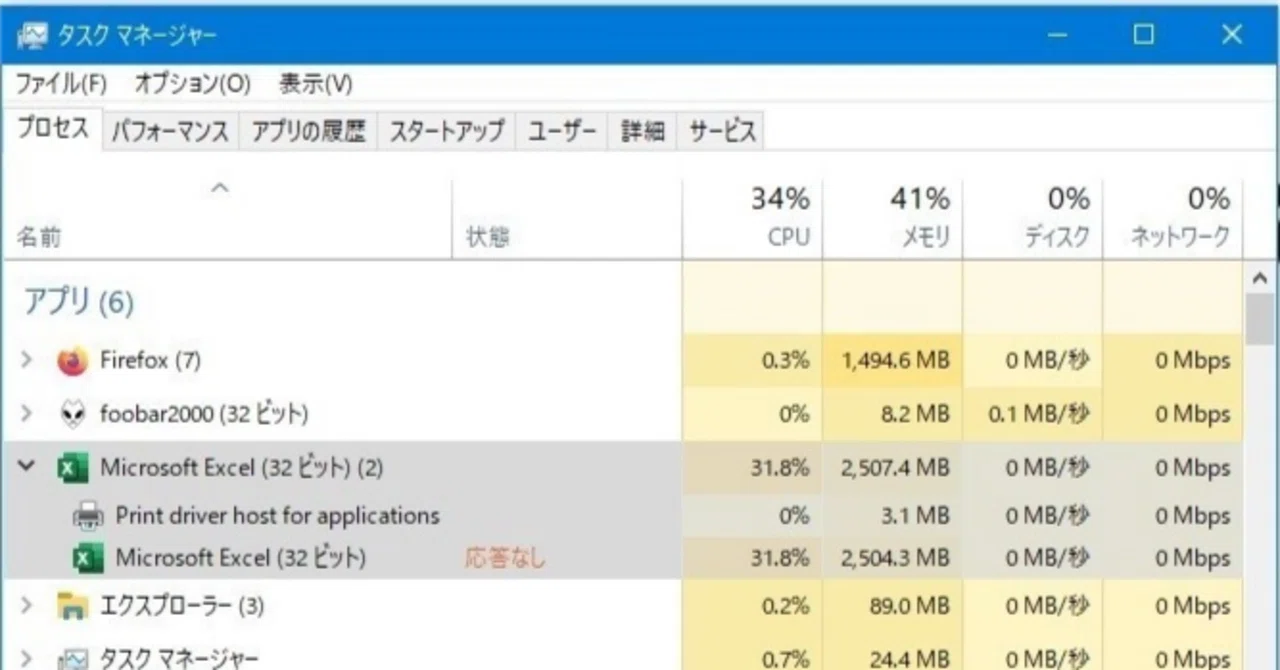Click the 0.1 MB/秒 disk value
Image resolution: width=1280 pixels, height=670 pixels.
[1039, 414]
